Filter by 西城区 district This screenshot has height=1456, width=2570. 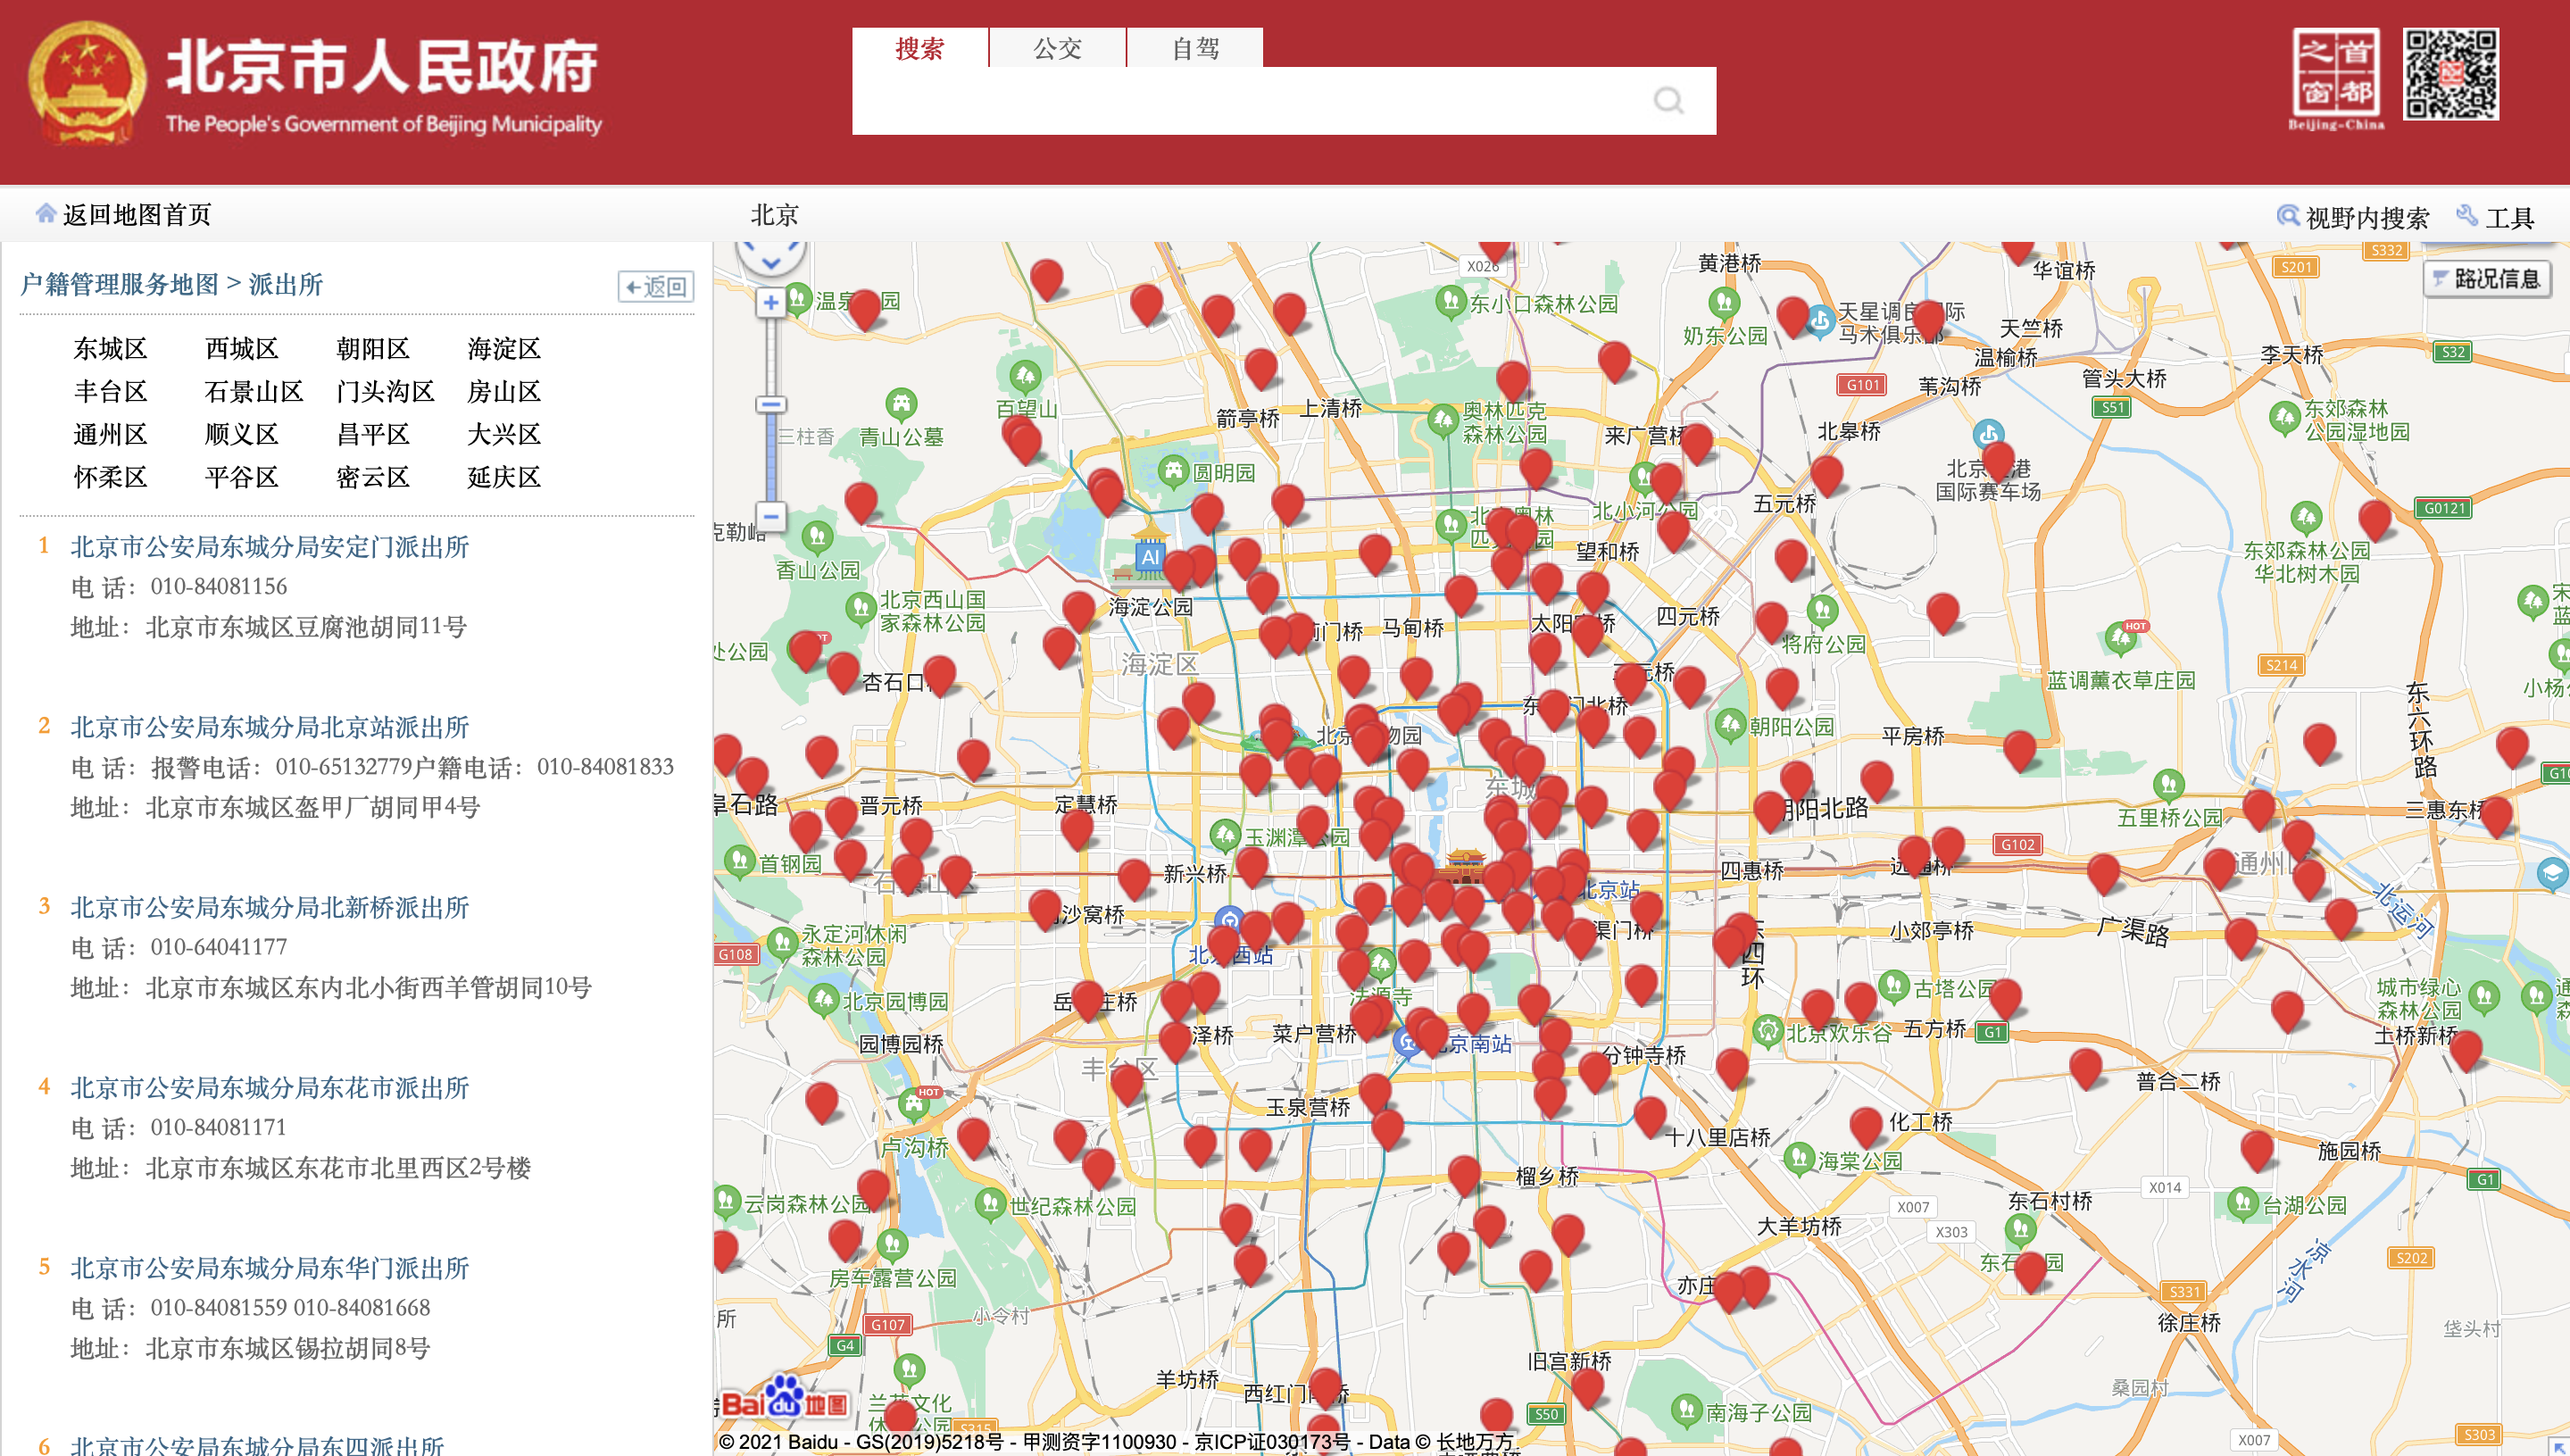241,348
